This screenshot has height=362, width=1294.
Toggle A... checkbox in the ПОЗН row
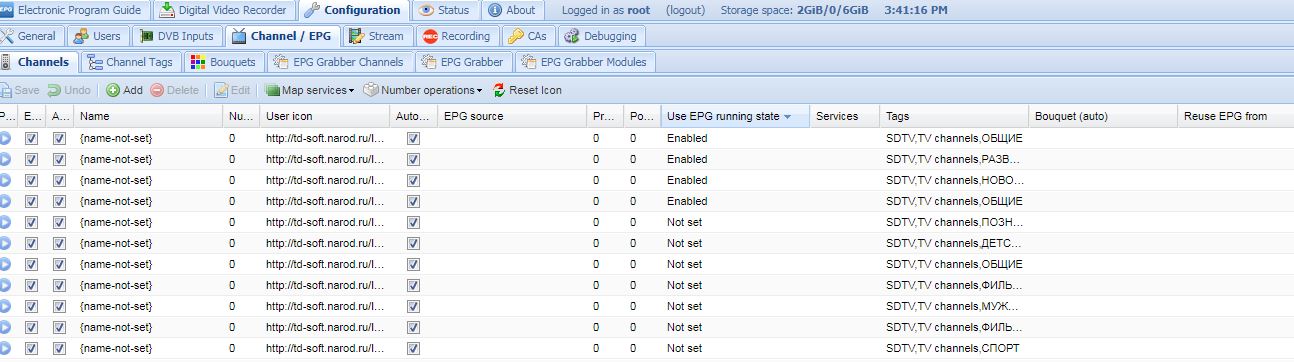pos(60,222)
